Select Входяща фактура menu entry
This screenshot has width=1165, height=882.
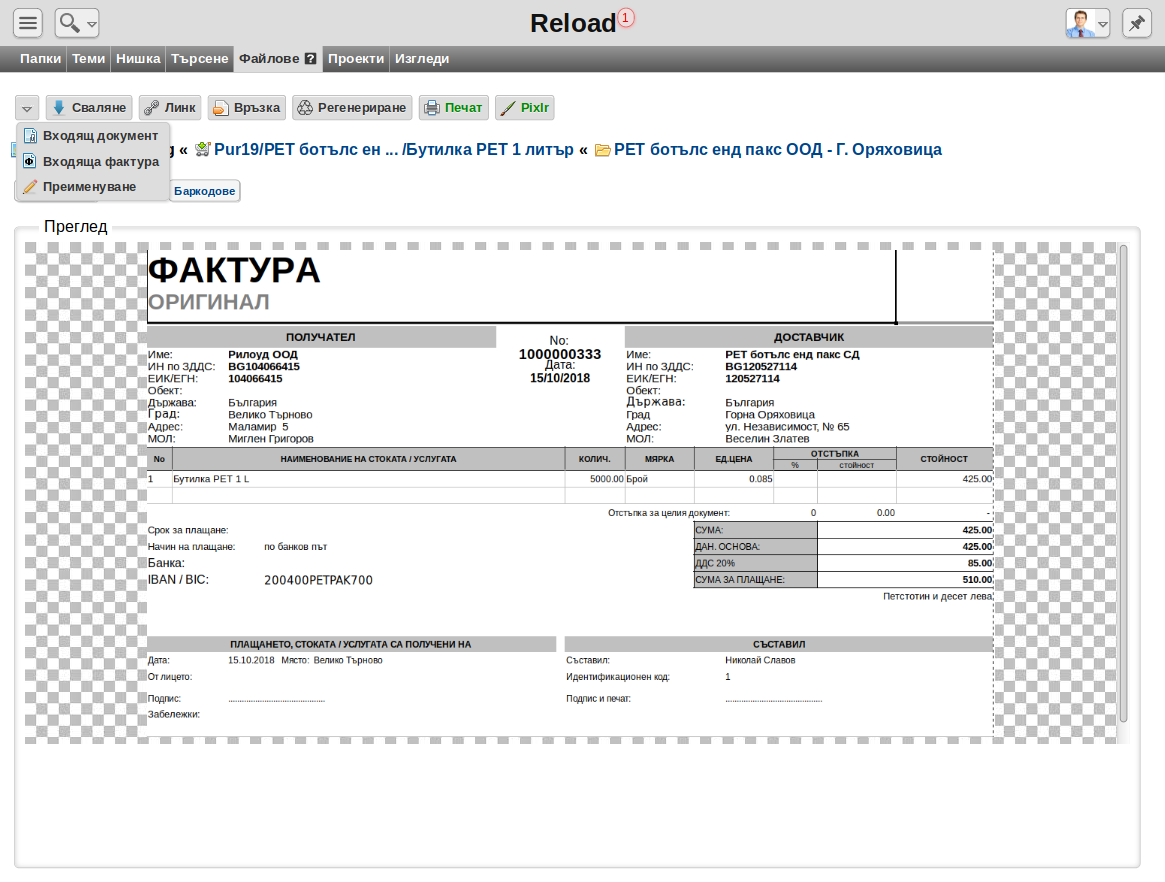93,161
